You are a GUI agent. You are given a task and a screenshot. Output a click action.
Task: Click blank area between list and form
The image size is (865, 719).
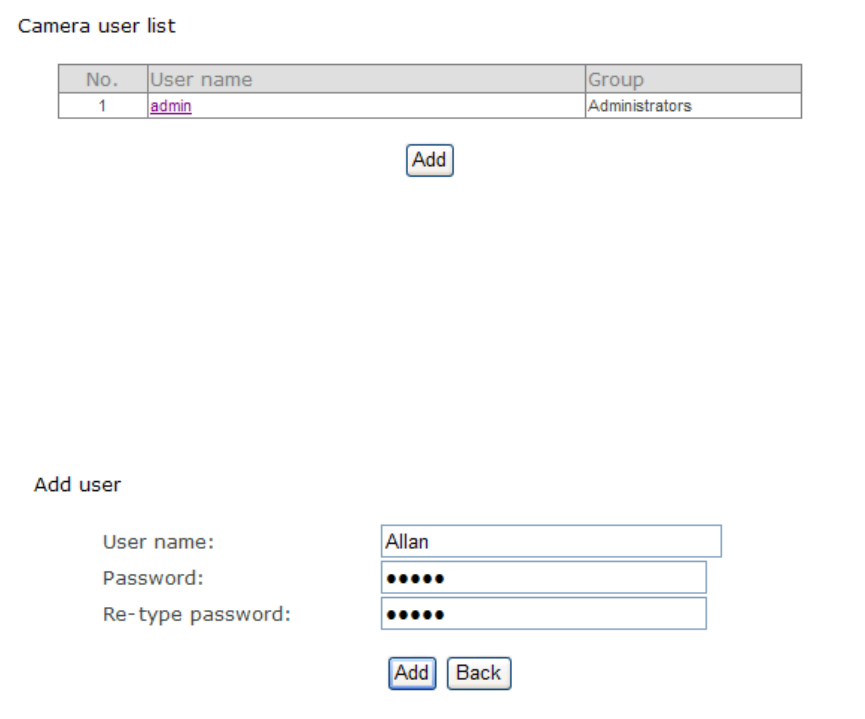coord(430,320)
